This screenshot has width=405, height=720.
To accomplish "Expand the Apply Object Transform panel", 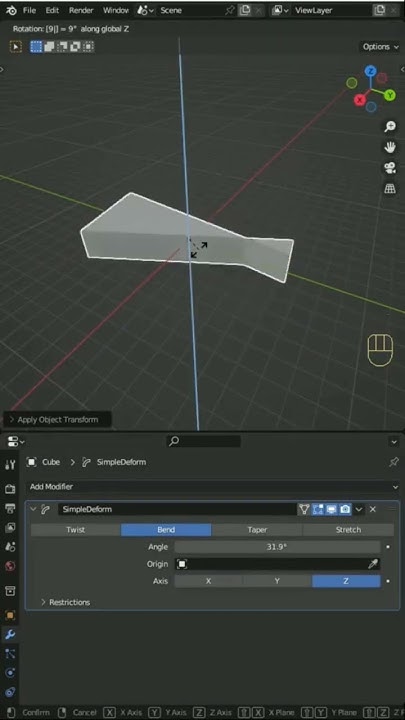I will point(57,420).
